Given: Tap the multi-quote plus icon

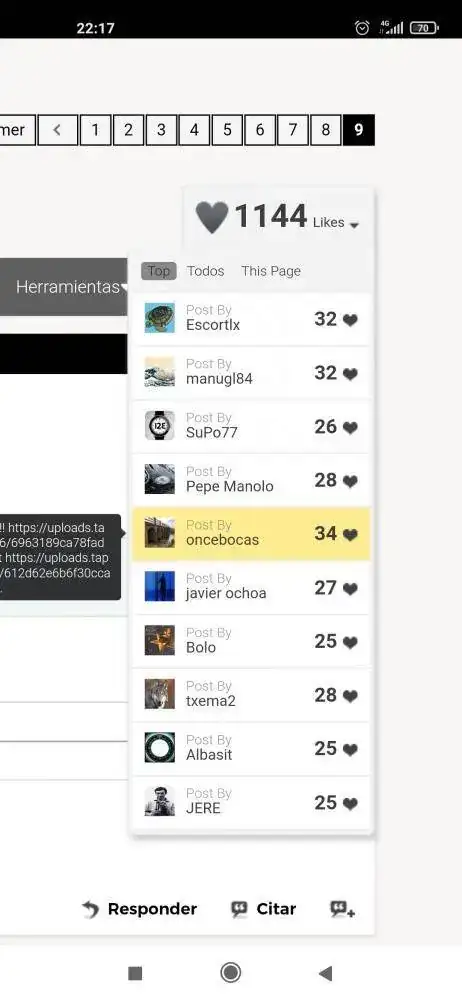Looking at the screenshot, I should click(343, 909).
